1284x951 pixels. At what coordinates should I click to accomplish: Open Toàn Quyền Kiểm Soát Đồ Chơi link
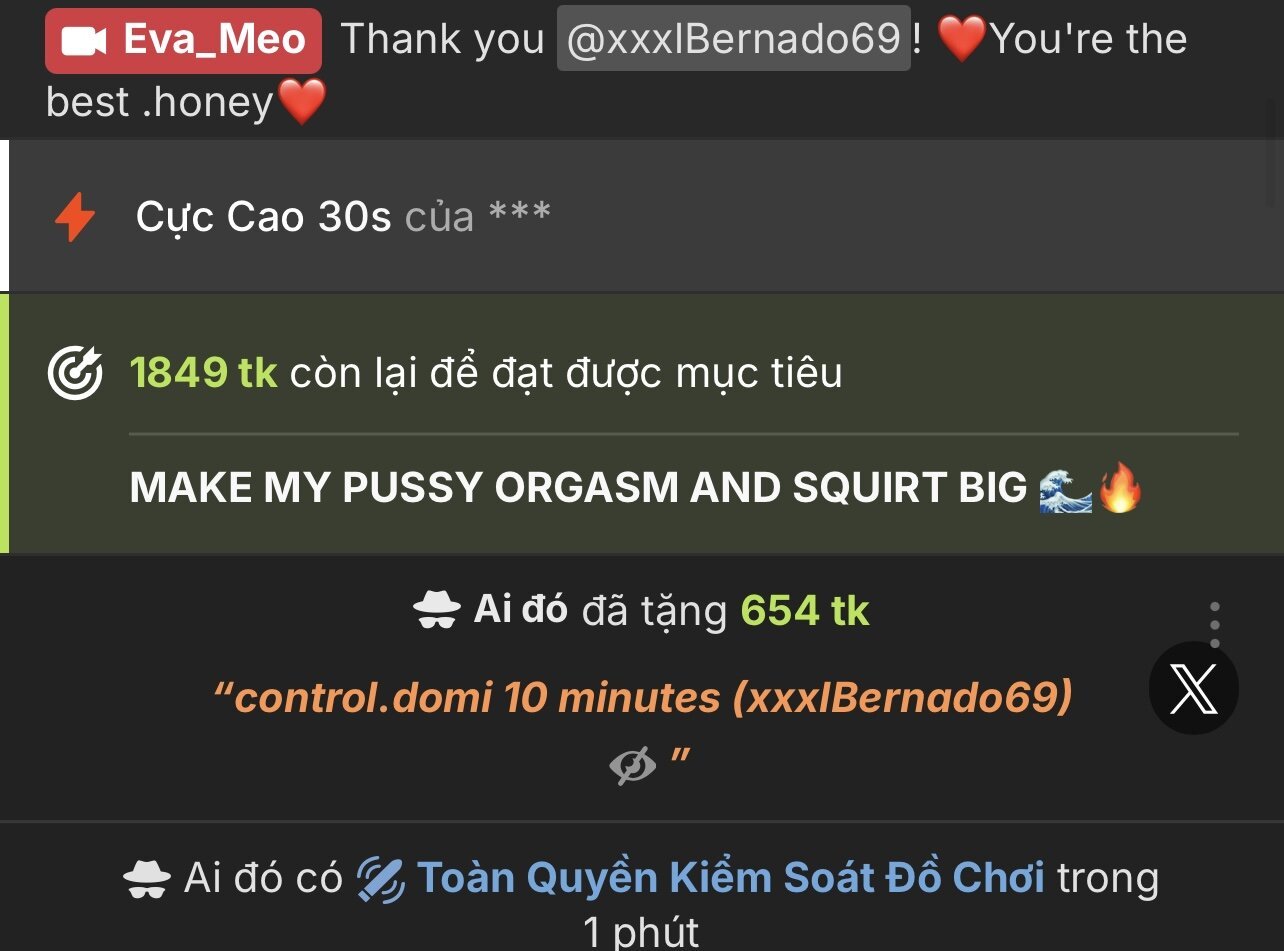[x=731, y=878]
